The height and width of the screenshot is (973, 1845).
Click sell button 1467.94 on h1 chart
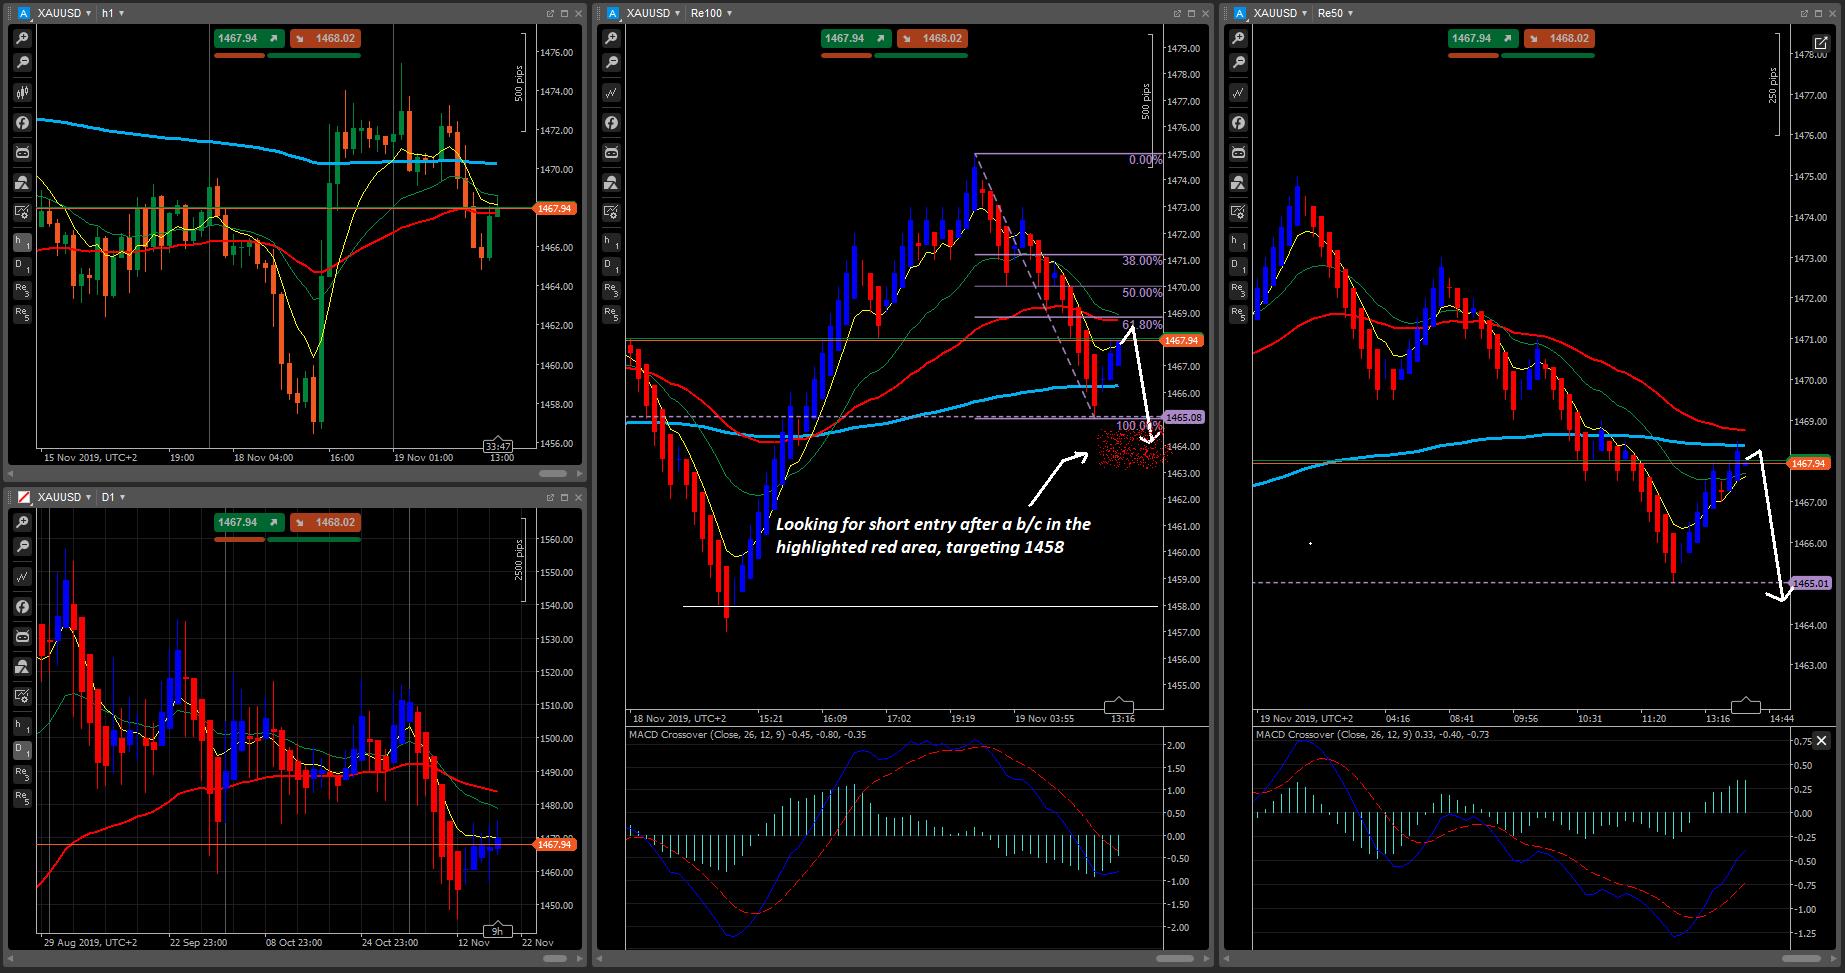250,38
